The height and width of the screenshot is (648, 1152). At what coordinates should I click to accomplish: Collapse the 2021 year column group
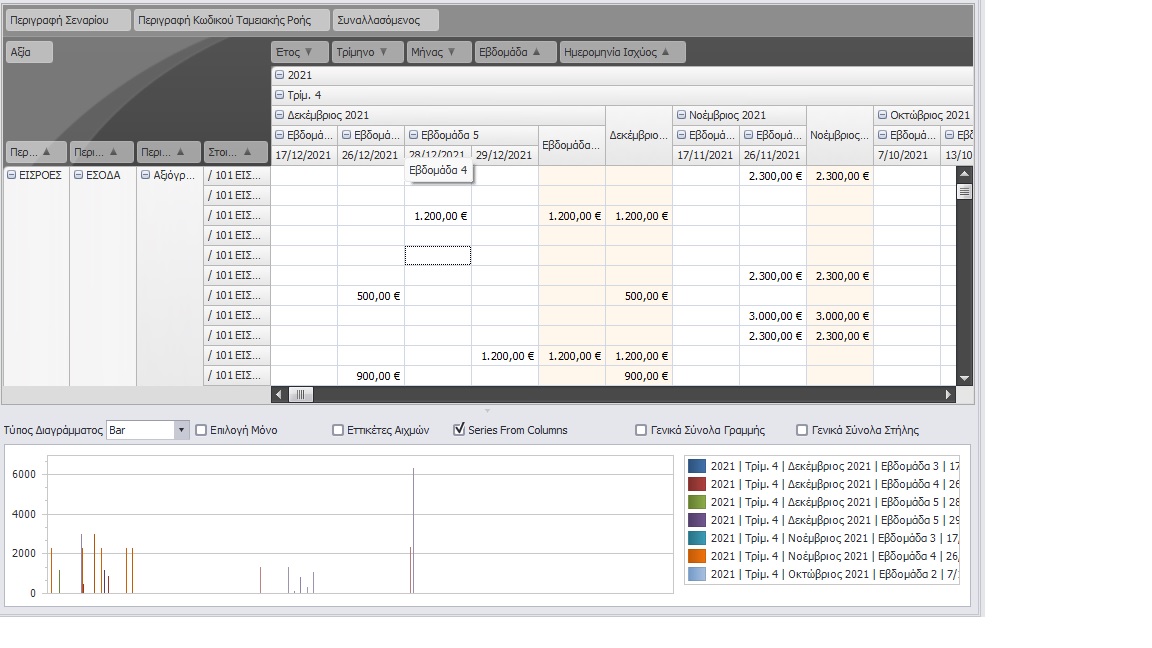pos(280,76)
